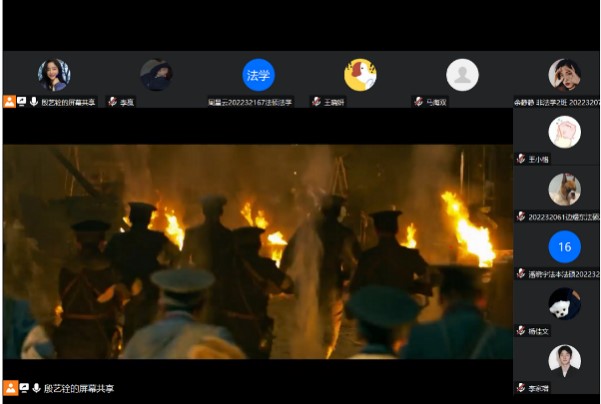Click the screen share icon below the video
Viewport: 601px width, 404px height.
tap(23, 388)
